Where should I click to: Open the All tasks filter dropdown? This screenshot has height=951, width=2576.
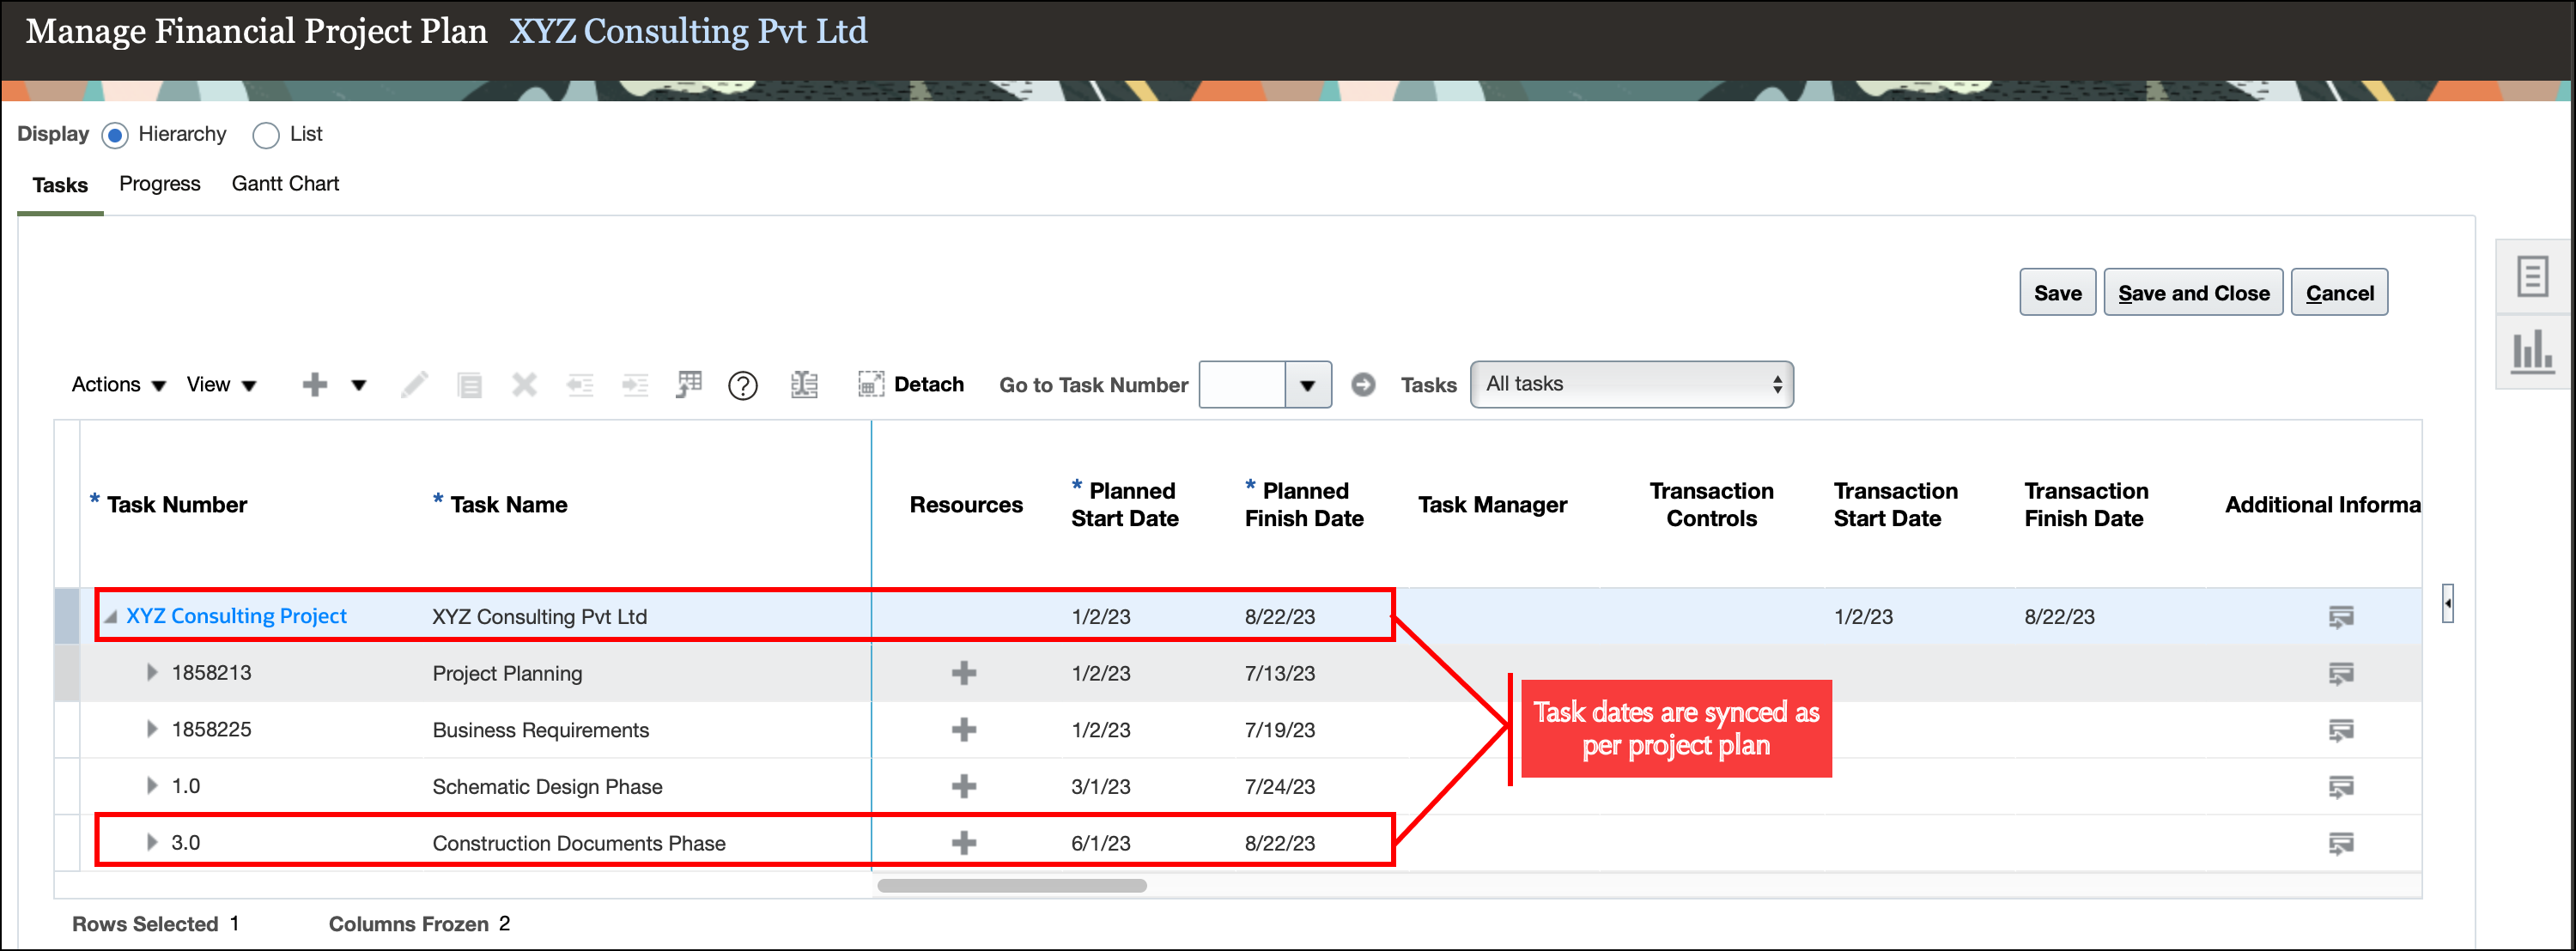1630,385
